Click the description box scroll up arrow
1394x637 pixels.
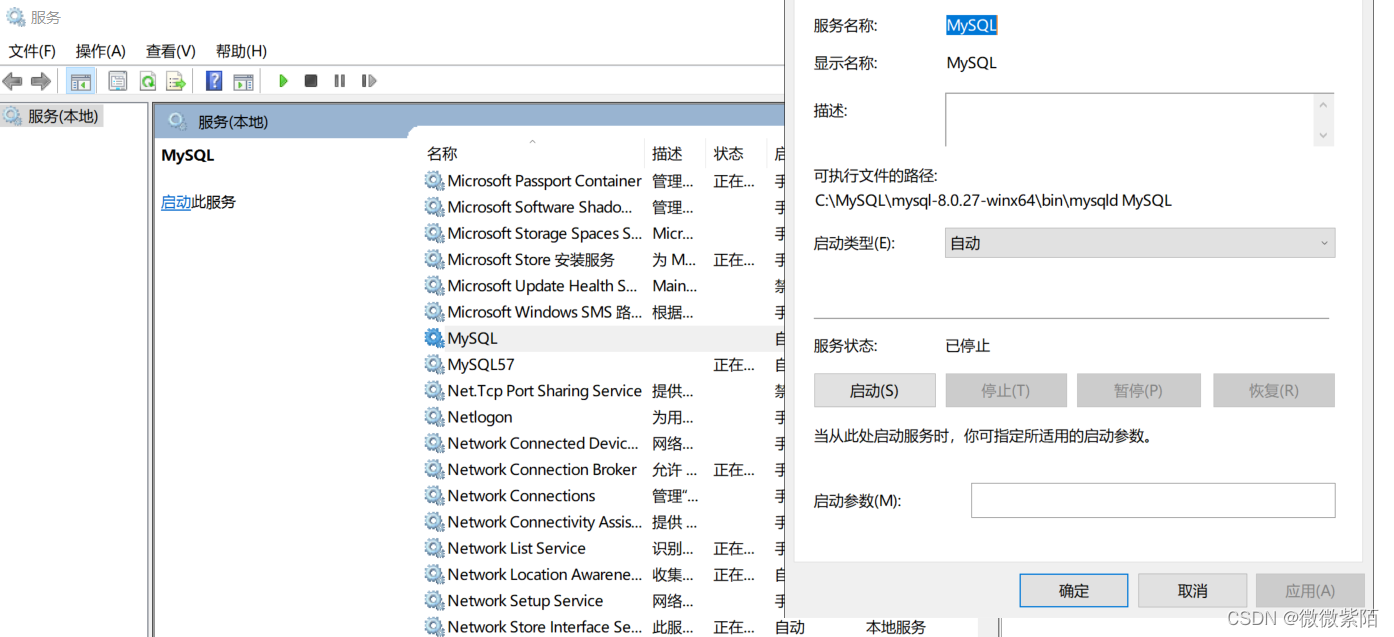tap(1323, 105)
